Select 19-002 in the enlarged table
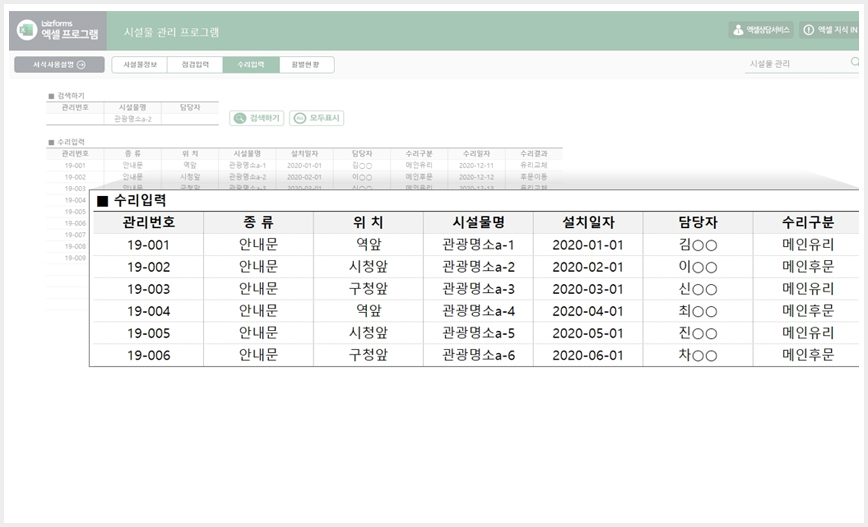The image size is (868, 527). click(x=148, y=267)
